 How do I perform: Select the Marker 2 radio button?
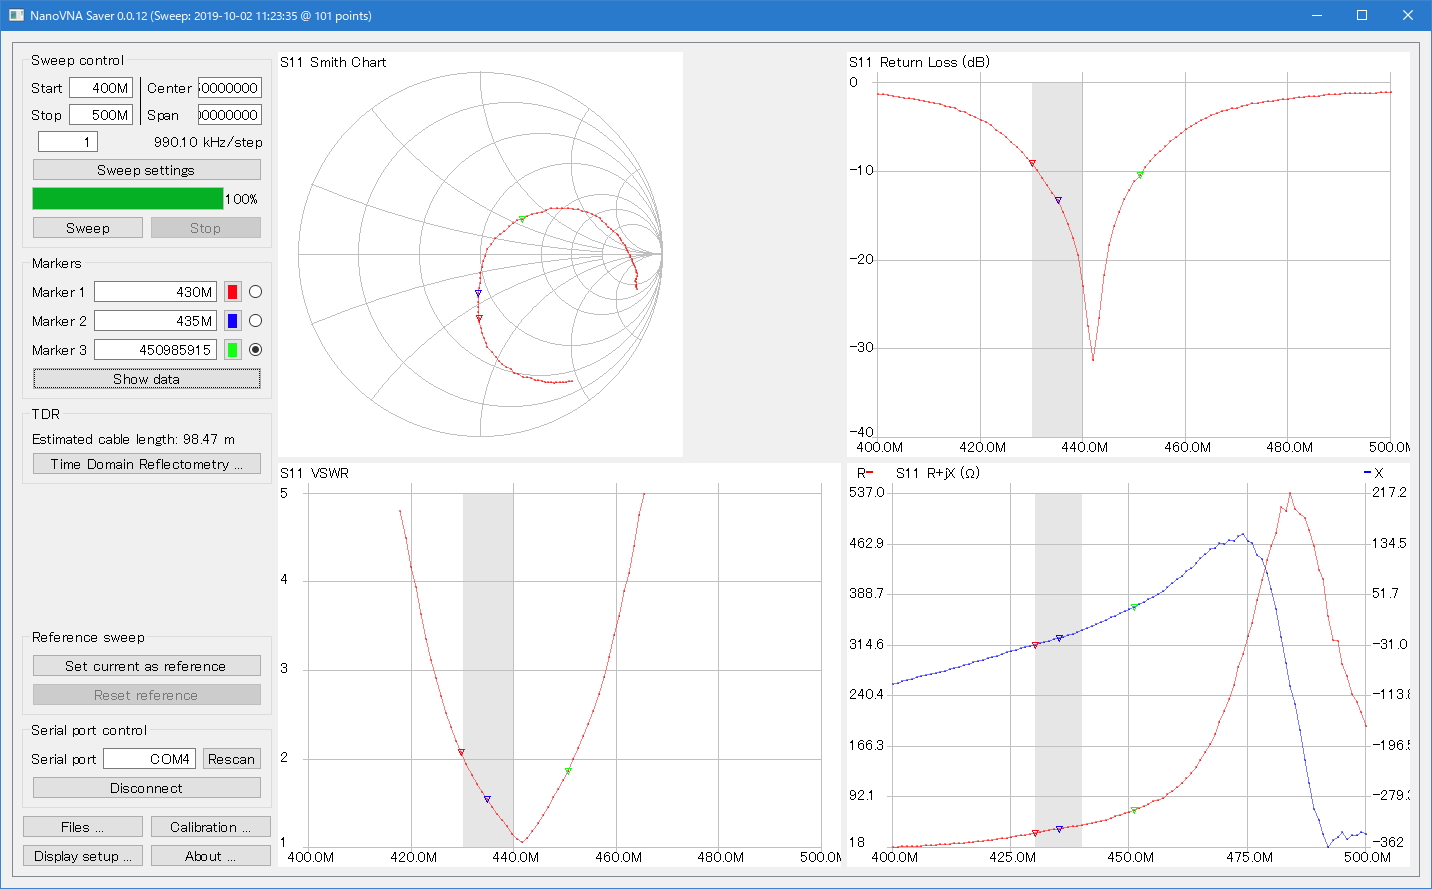click(x=256, y=321)
